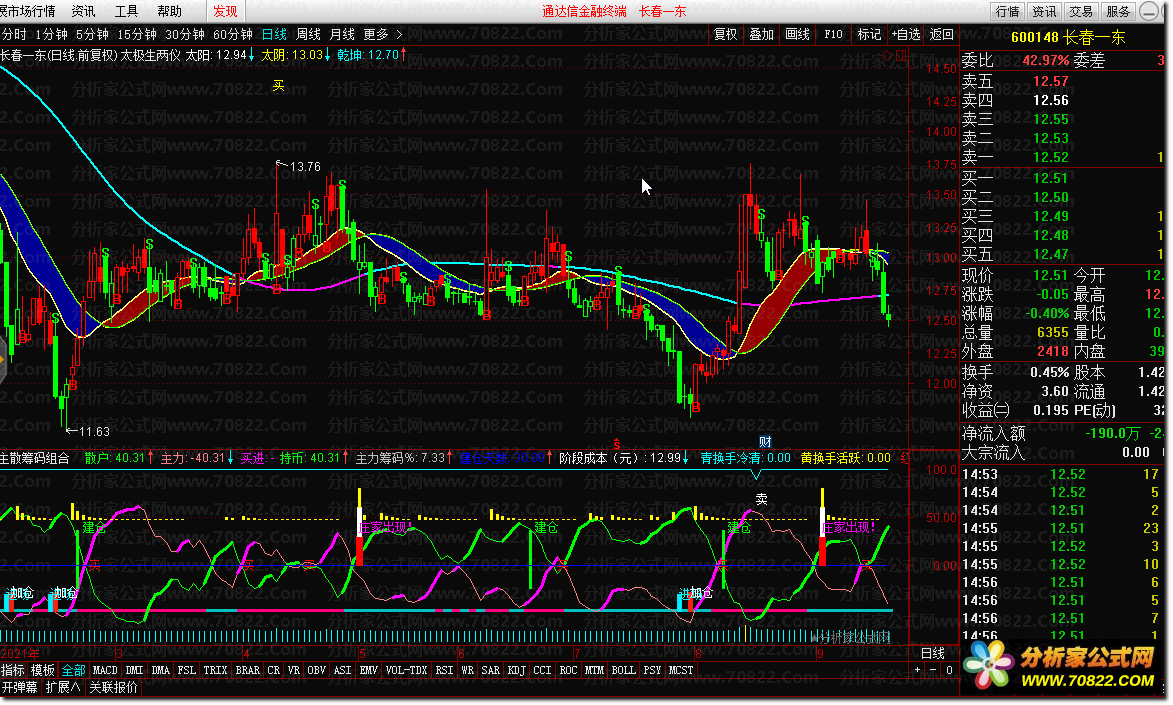The width and height of the screenshot is (1173, 705).
Task: Switch to 周线 weekly chart
Action: pyautogui.click(x=308, y=34)
